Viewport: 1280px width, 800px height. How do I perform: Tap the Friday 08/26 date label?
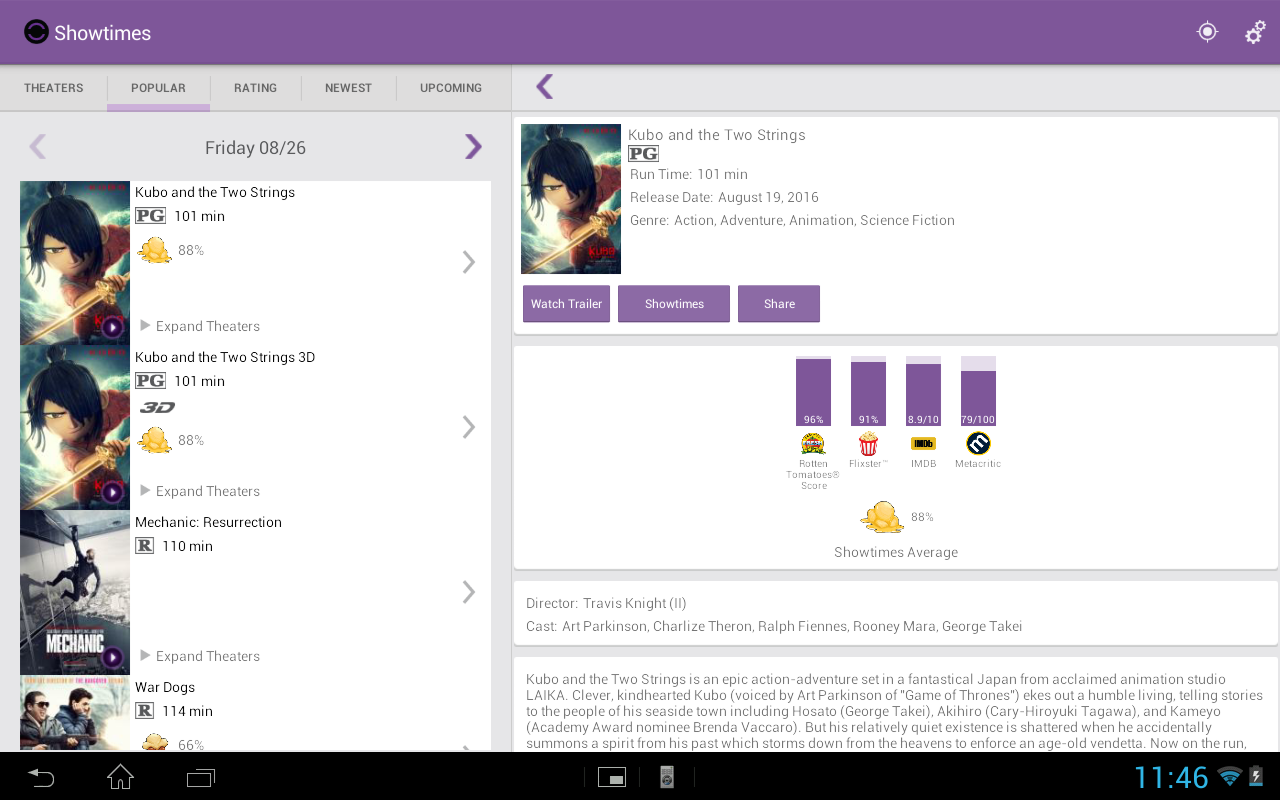(x=255, y=148)
